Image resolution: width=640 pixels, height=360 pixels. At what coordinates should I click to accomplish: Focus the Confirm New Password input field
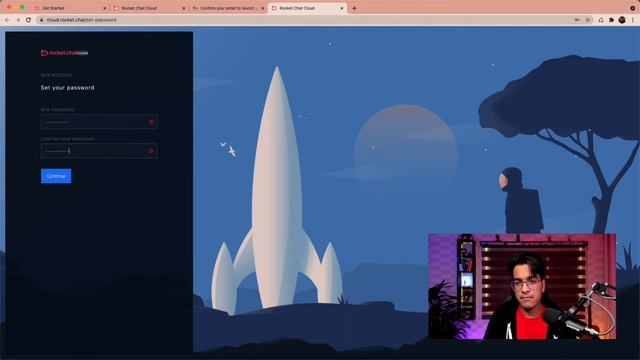[x=99, y=151]
